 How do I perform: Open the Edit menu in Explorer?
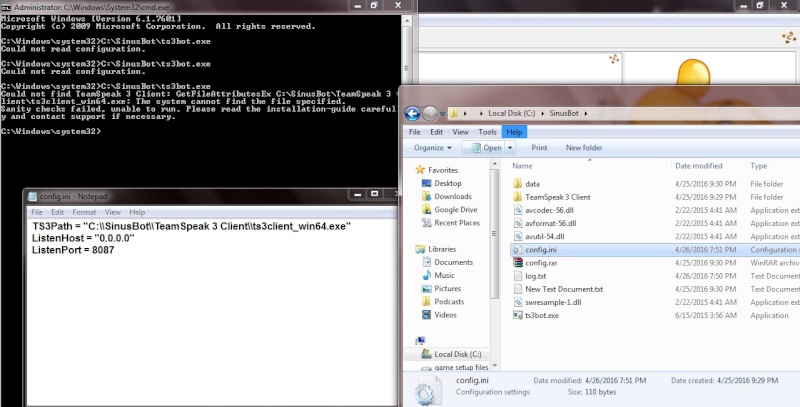[436, 132]
